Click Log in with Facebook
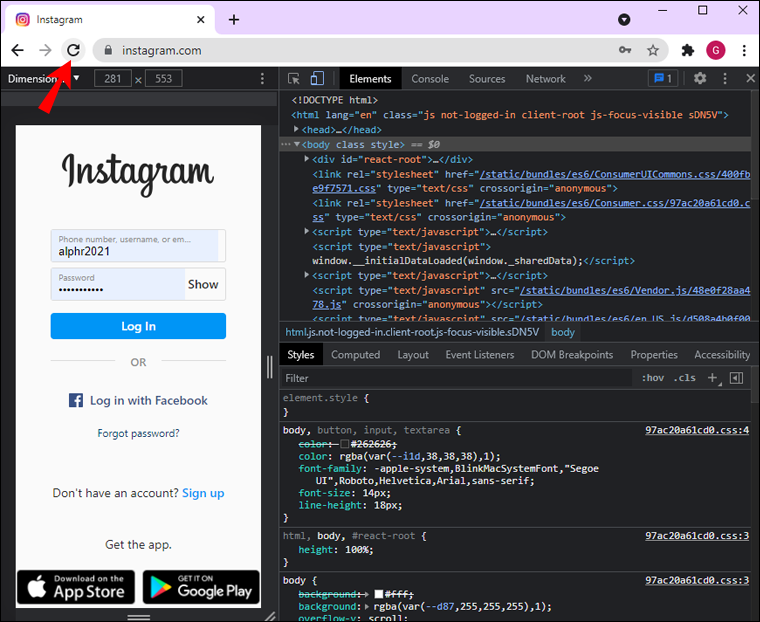Viewport: 760px width, 622px height. (x=138, y=400)
